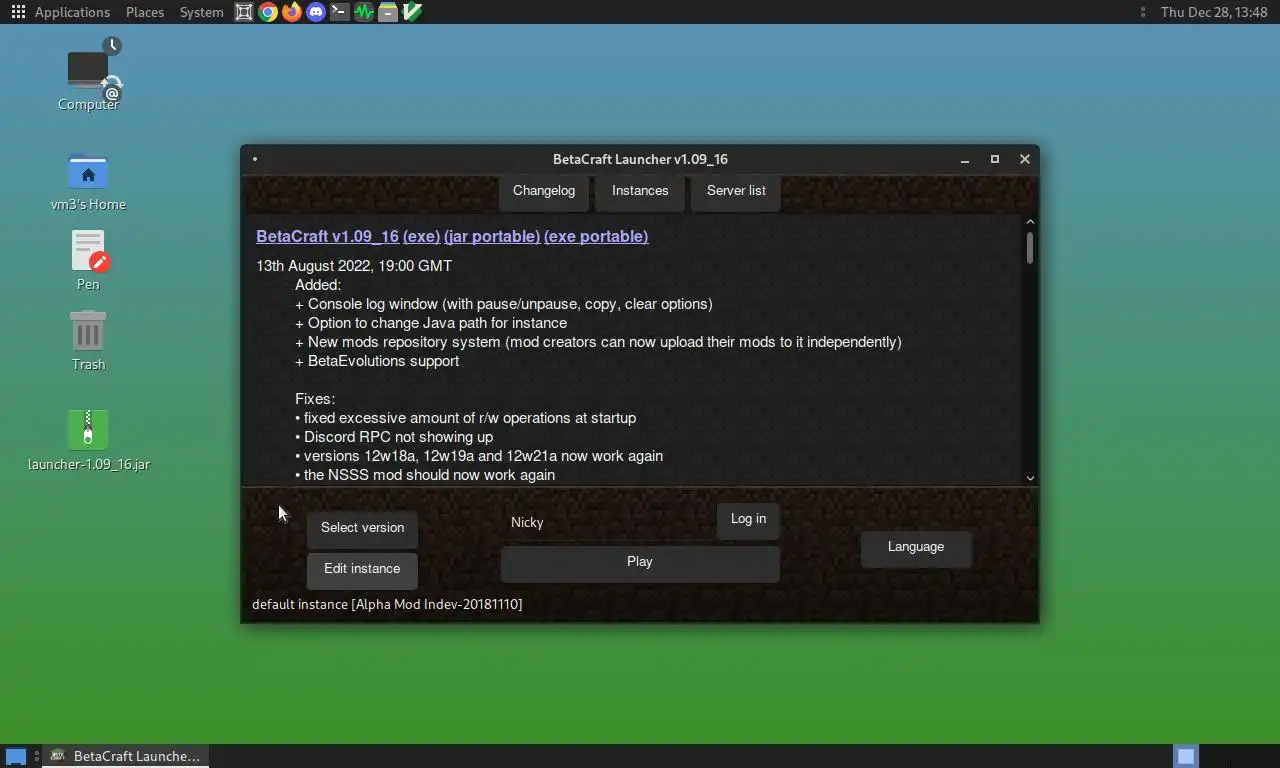The height and width of the screenshot is (768, 1280).
Task: Select the launcher-1.09_16.jar file icon
Action: (x=88, y=440)
